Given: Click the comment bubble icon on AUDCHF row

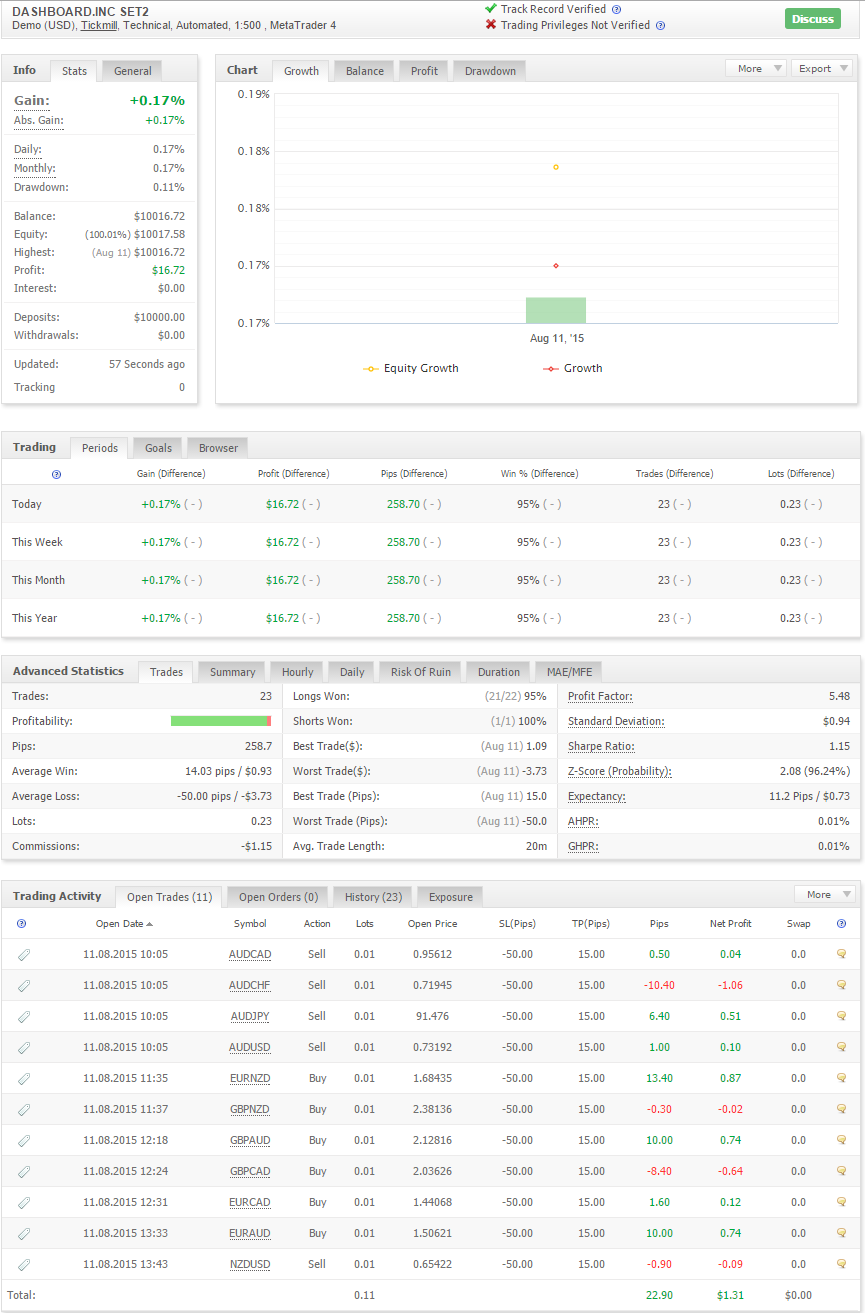Looking at the screenshot, I should point(841,985).
